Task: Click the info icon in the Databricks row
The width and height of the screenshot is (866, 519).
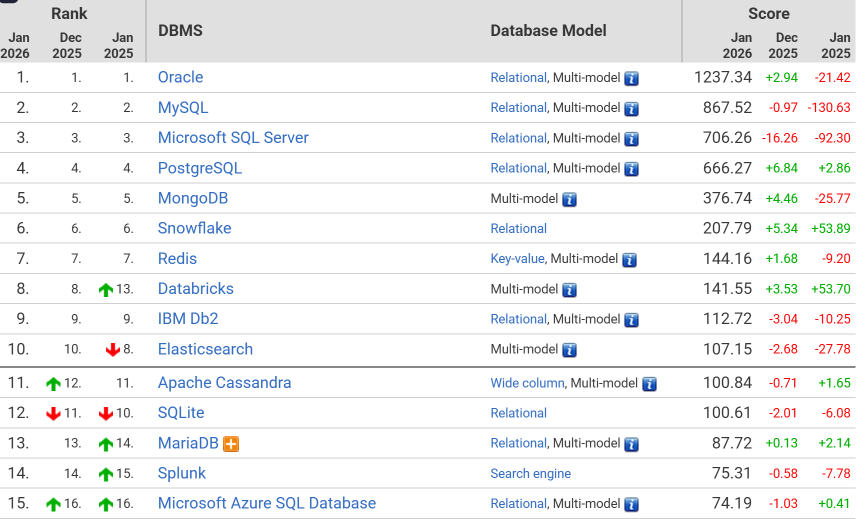Action: pos(569,290)
